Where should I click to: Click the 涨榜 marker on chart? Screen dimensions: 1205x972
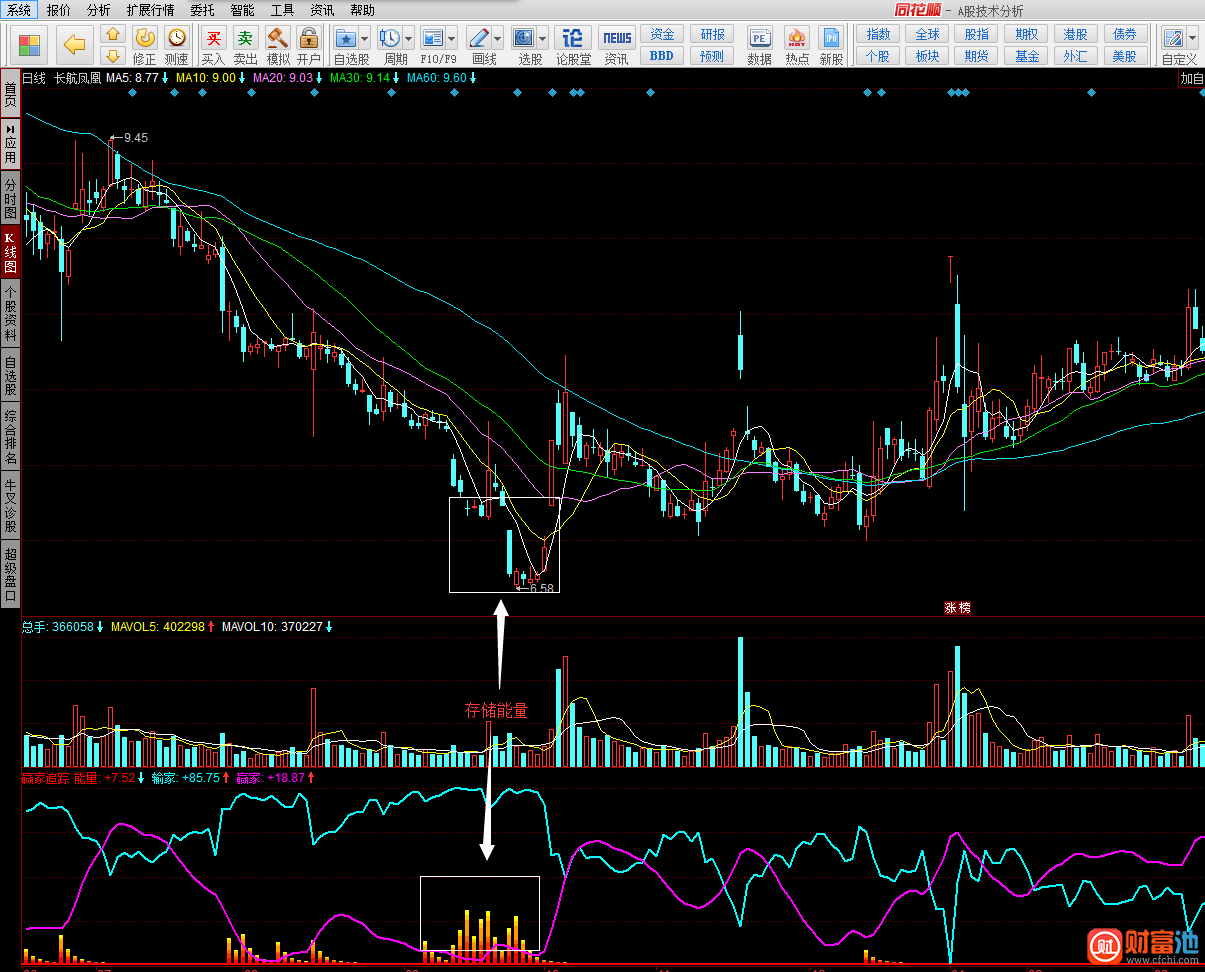click(x=957, y=607)
